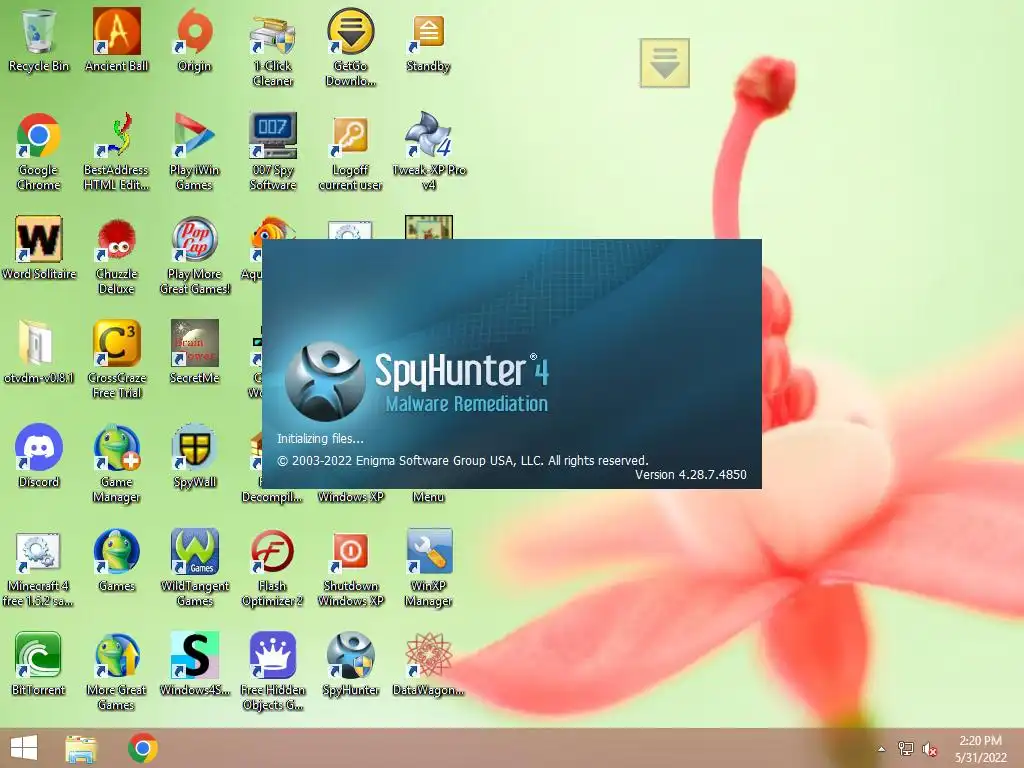This screenshot has height=768, width=1024.
Task: Click the SpyHunter 4 splash logo
Action: (325, 381)
